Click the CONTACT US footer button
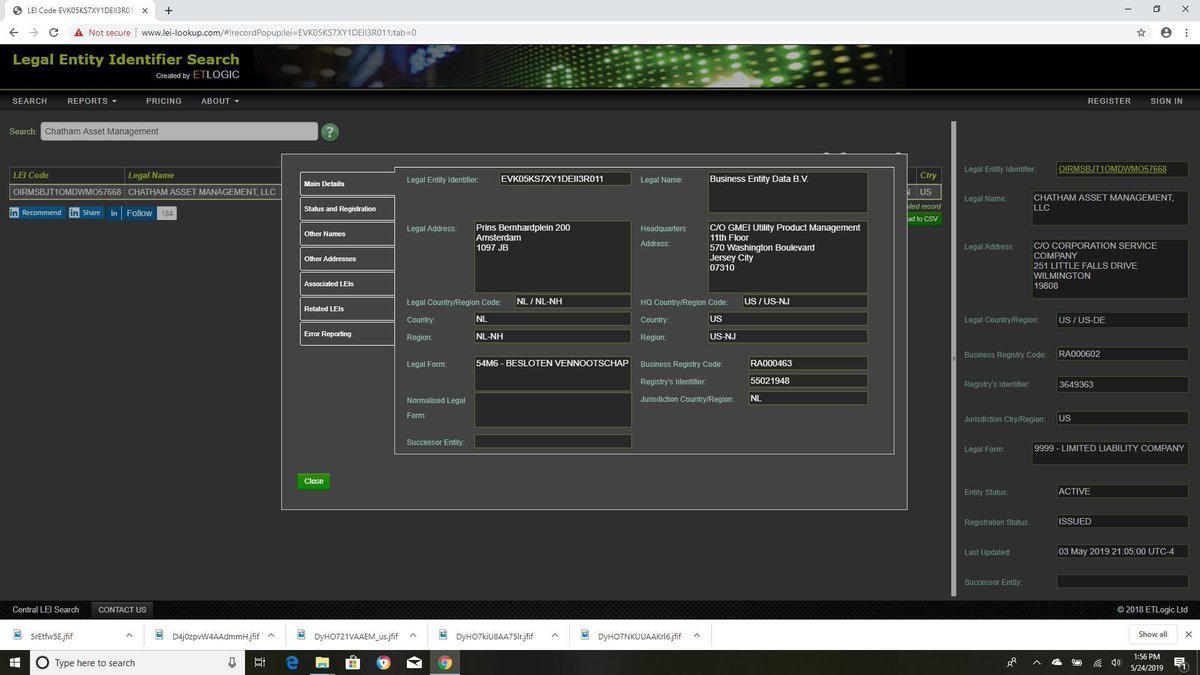 coord(122,610)
